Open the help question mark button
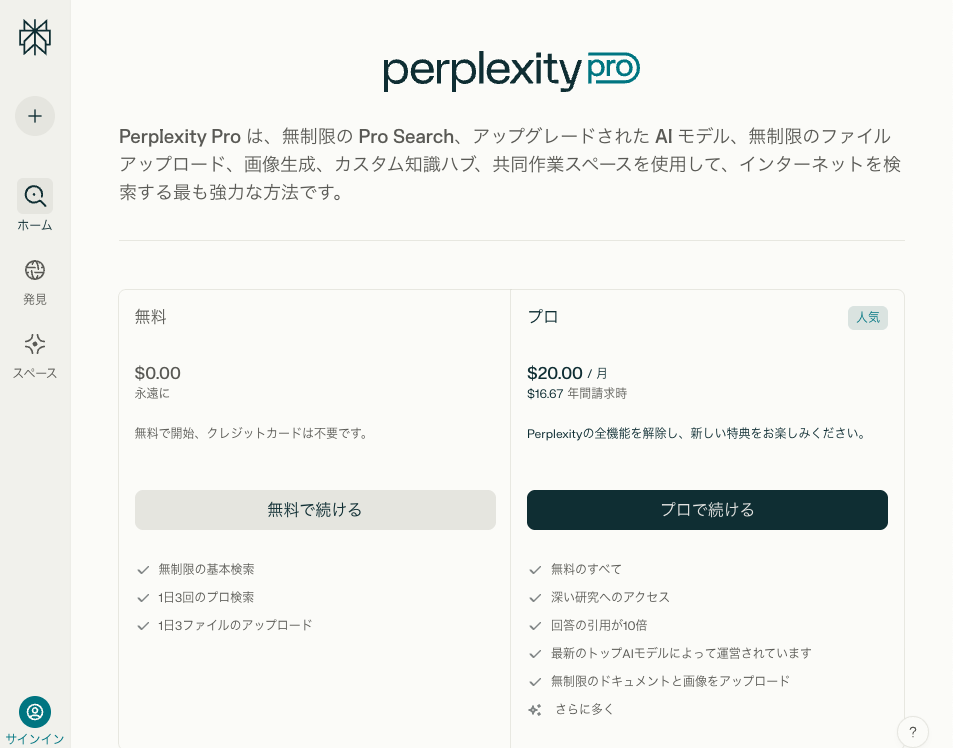Viewport: 953px width, 748px height. (912, 732)
